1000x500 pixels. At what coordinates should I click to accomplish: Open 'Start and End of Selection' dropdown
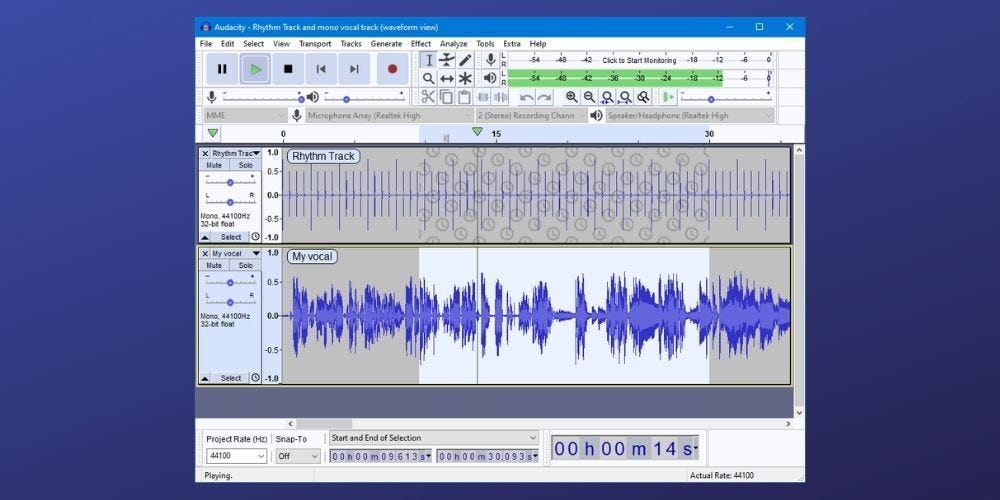434,438
